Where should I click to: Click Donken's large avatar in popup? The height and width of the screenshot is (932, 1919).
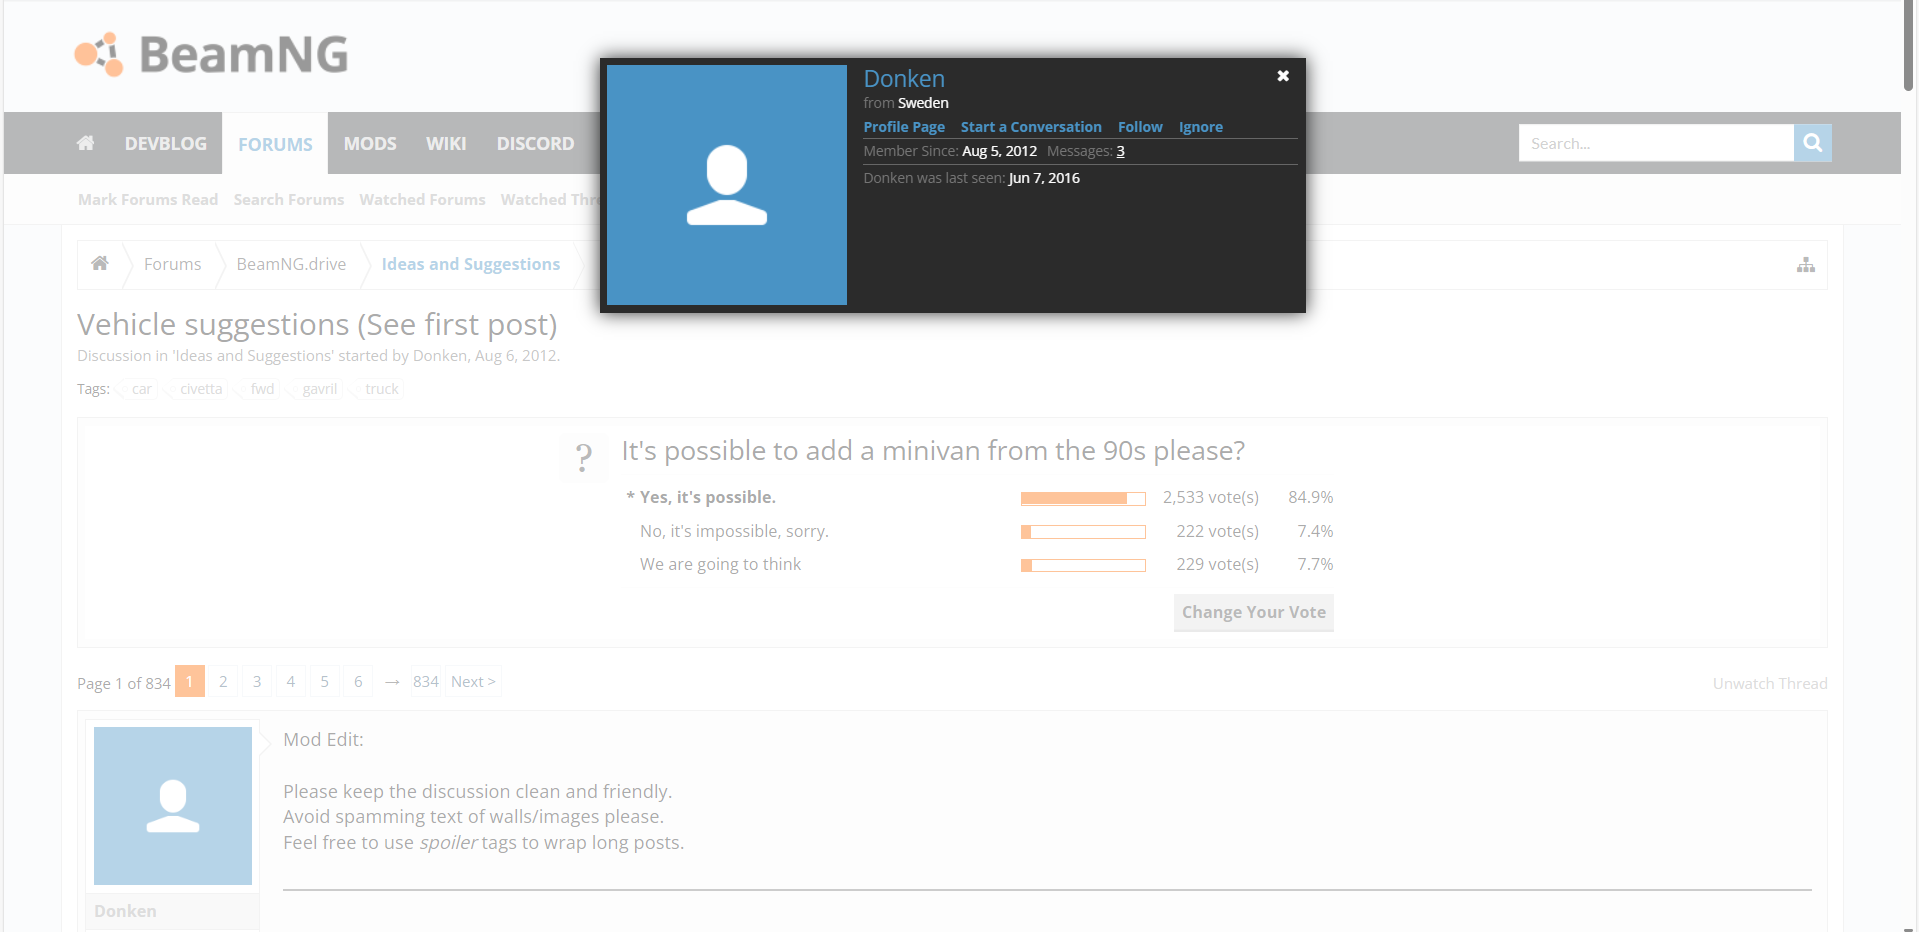click(x=727, y=185)
